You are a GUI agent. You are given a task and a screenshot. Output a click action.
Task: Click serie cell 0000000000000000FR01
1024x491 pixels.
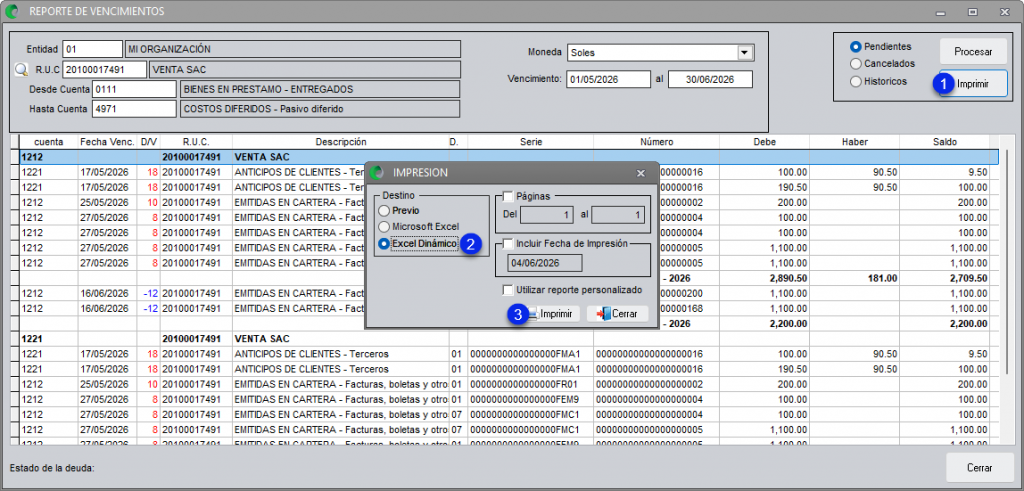[x=530, y=384]
